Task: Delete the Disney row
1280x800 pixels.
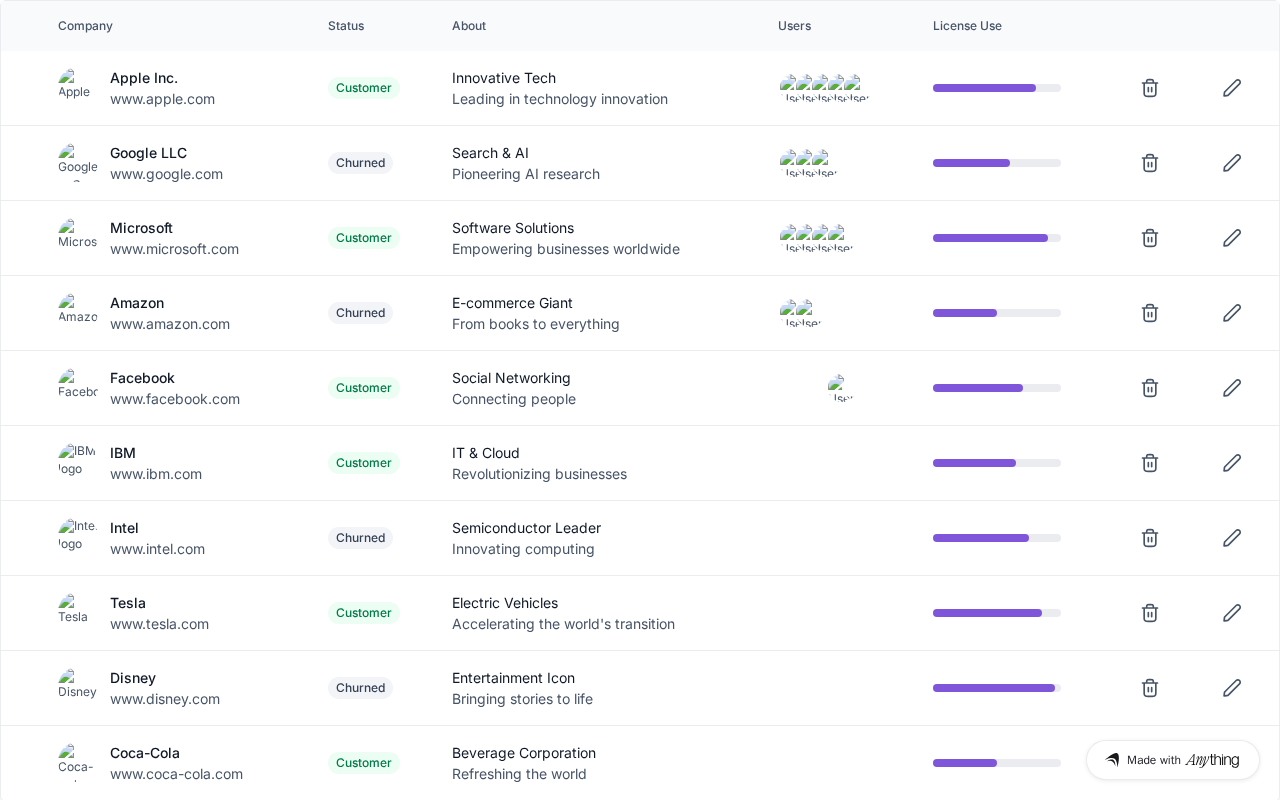Action: click(x=1150, y=688)
